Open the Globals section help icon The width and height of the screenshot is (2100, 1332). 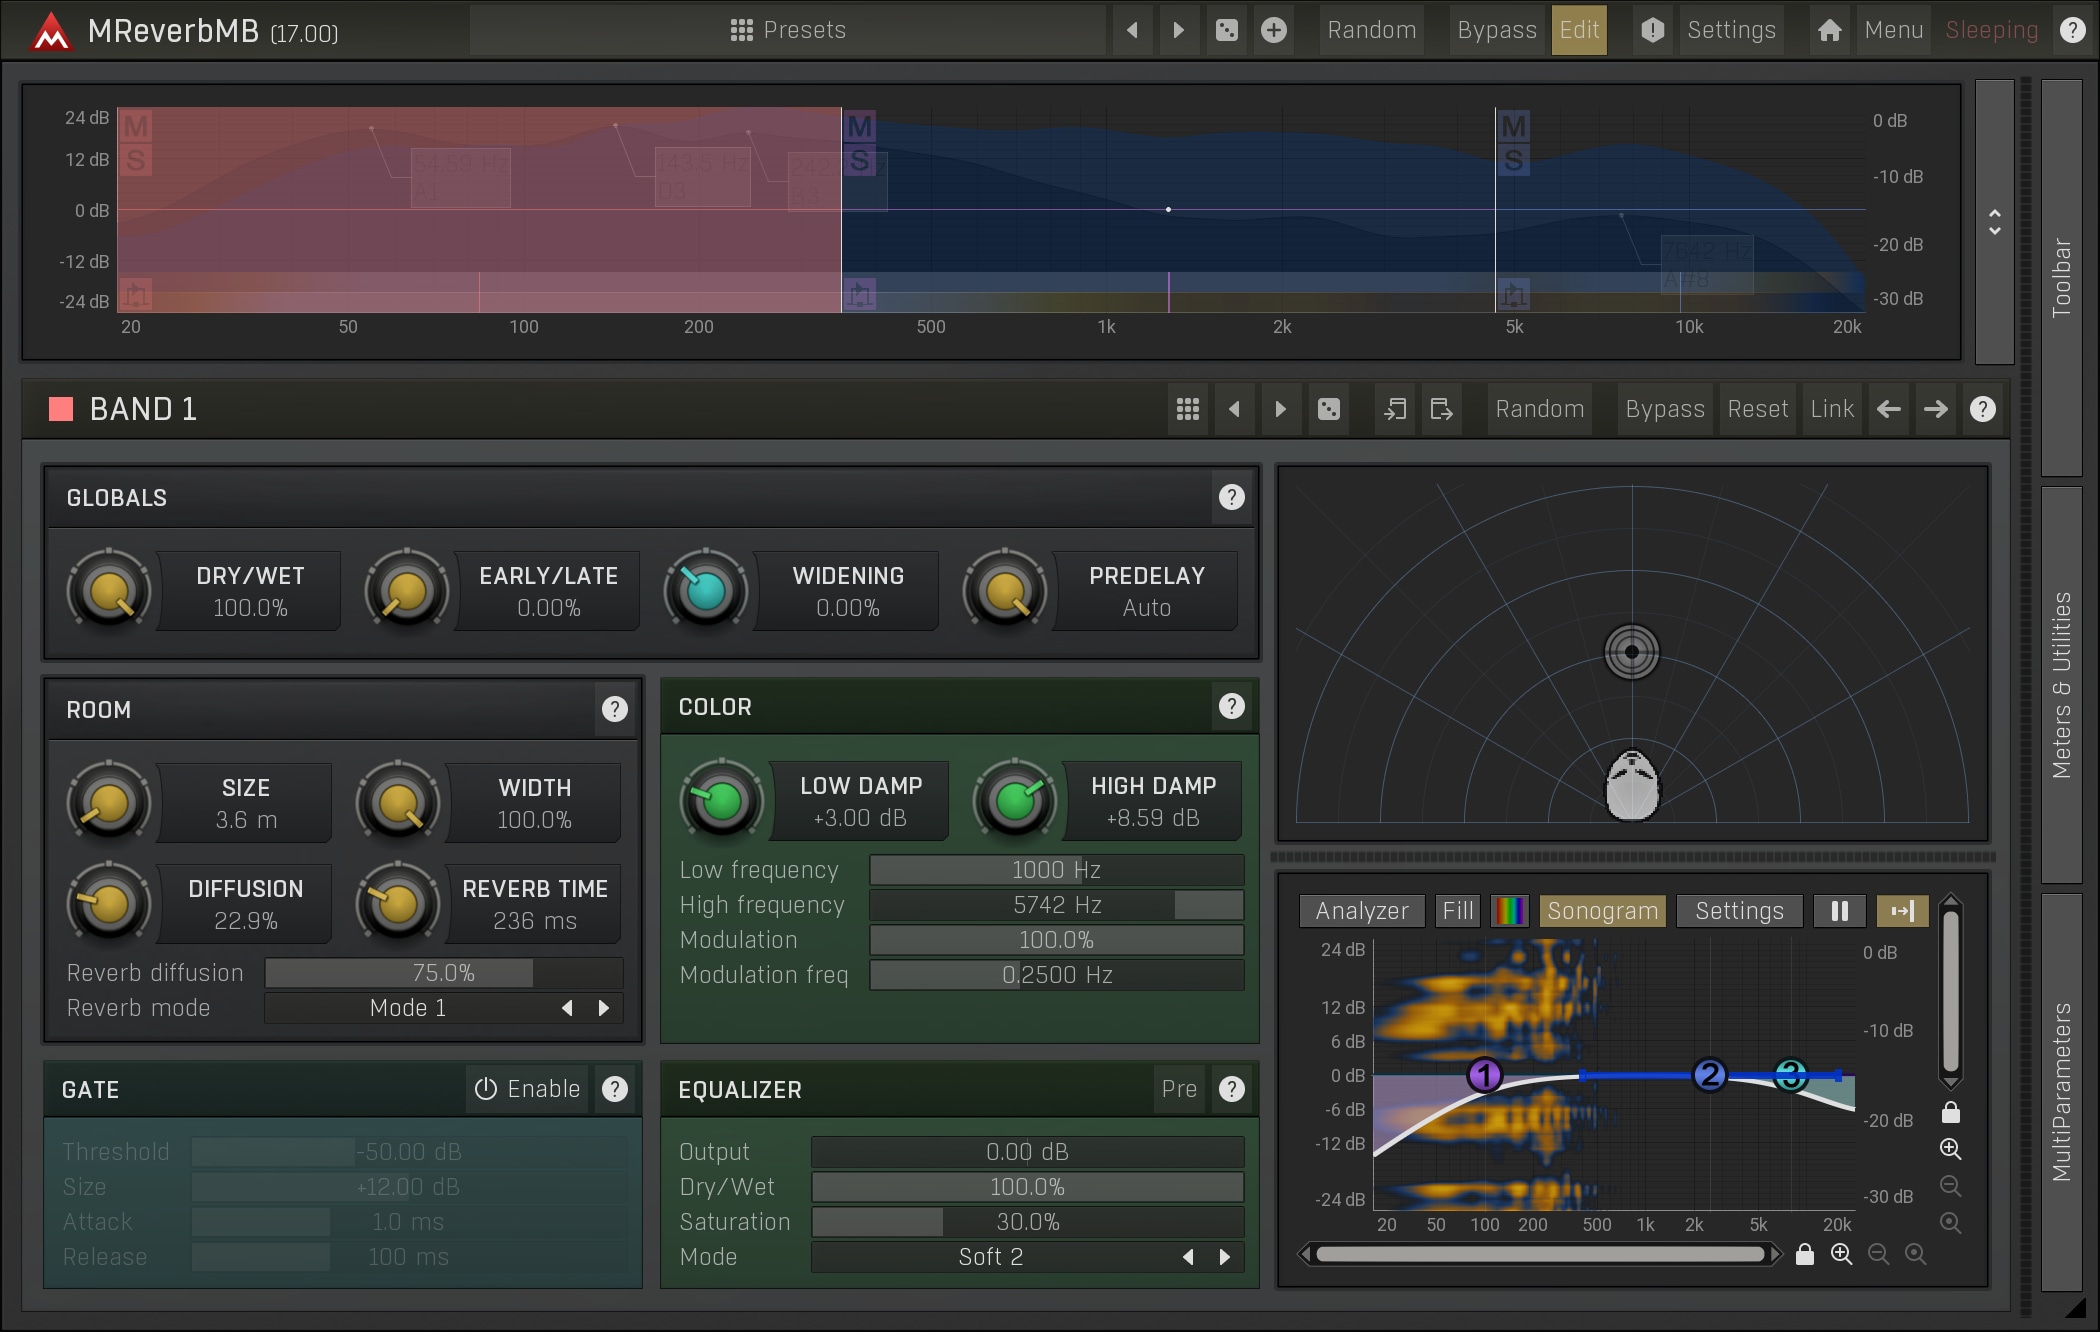tap(1231, 497)
